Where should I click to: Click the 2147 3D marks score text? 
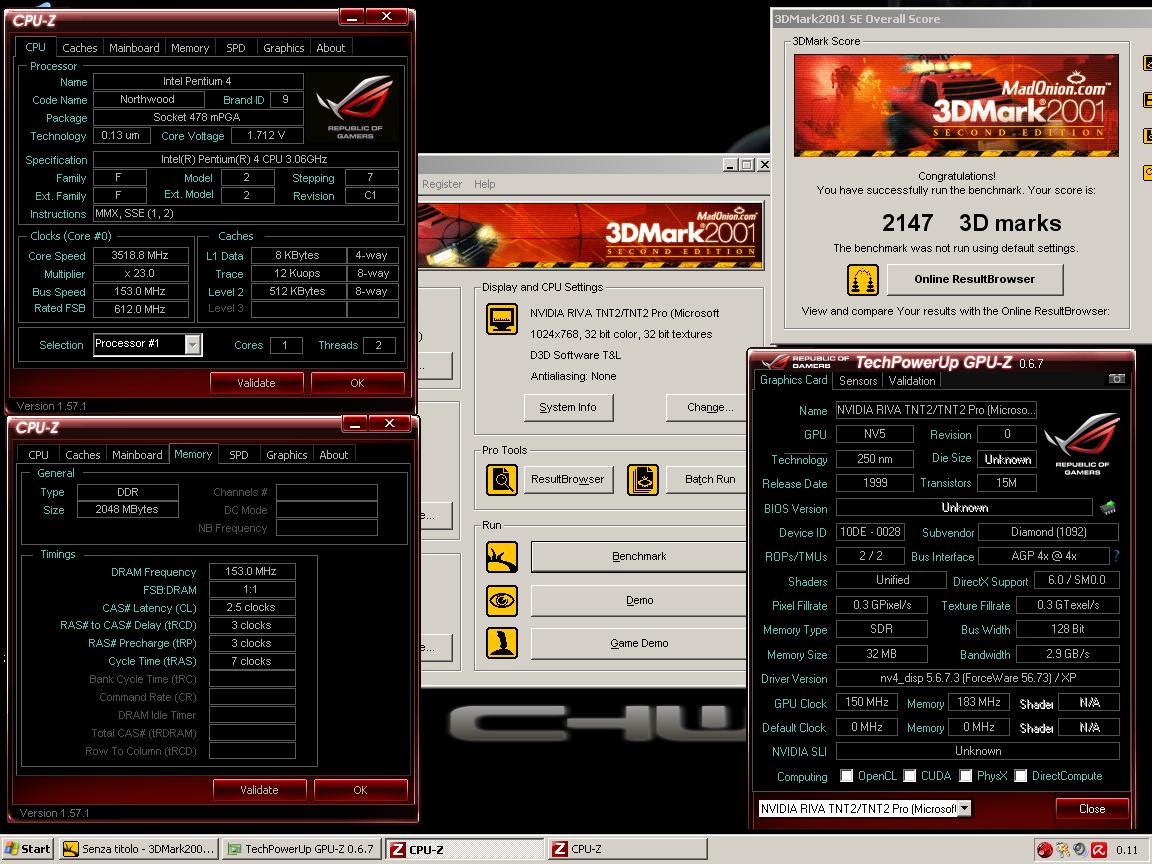click(971, 223)
